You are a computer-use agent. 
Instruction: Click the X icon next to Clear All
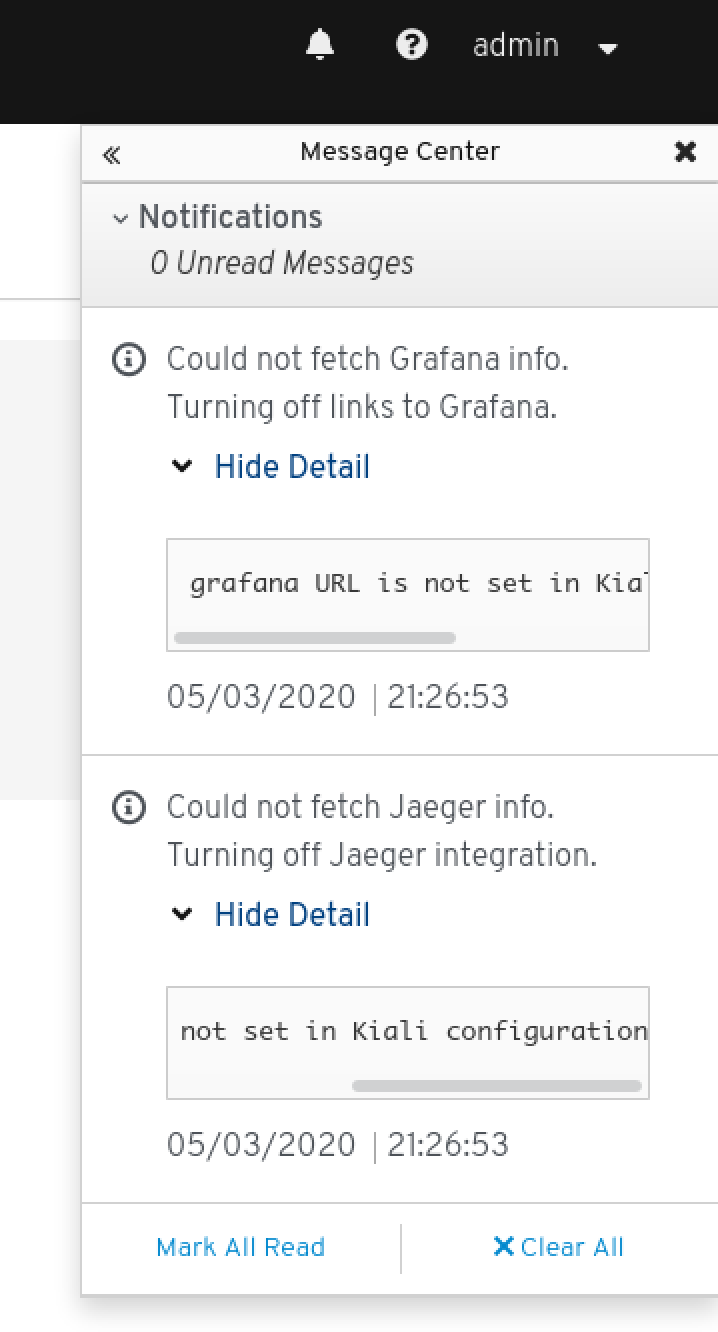[505, 1246]
